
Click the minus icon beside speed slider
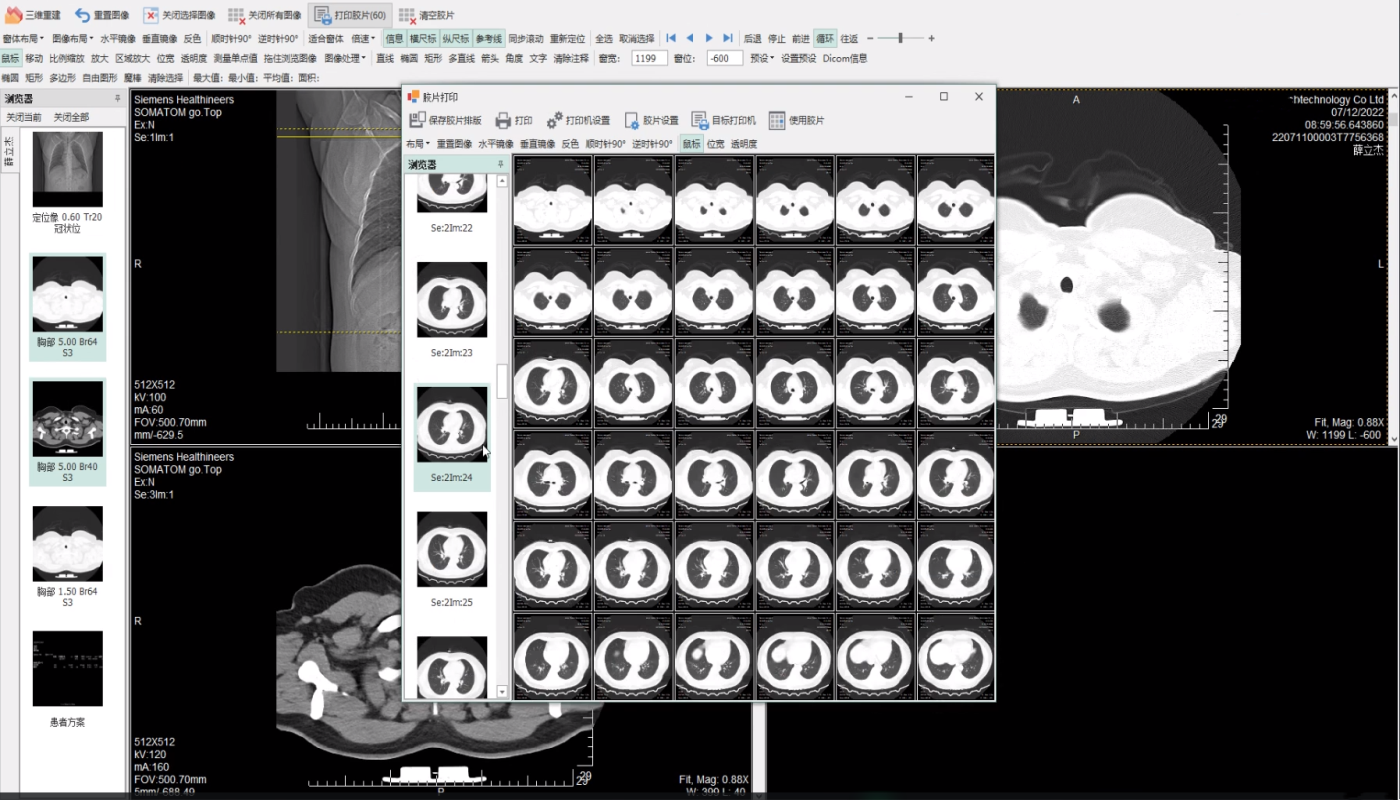pyautogui.click(x=870, y=38)
